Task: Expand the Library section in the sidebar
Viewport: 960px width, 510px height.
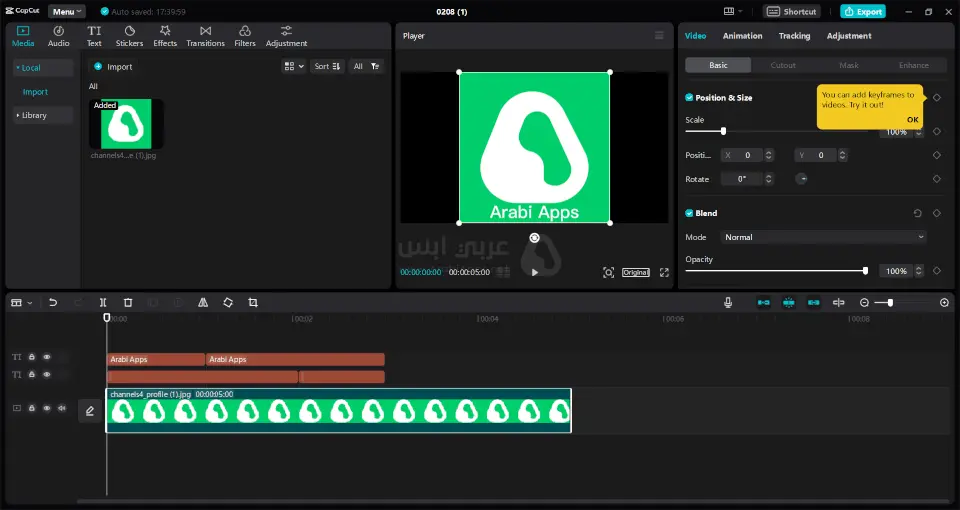Action: coord(34,115)
